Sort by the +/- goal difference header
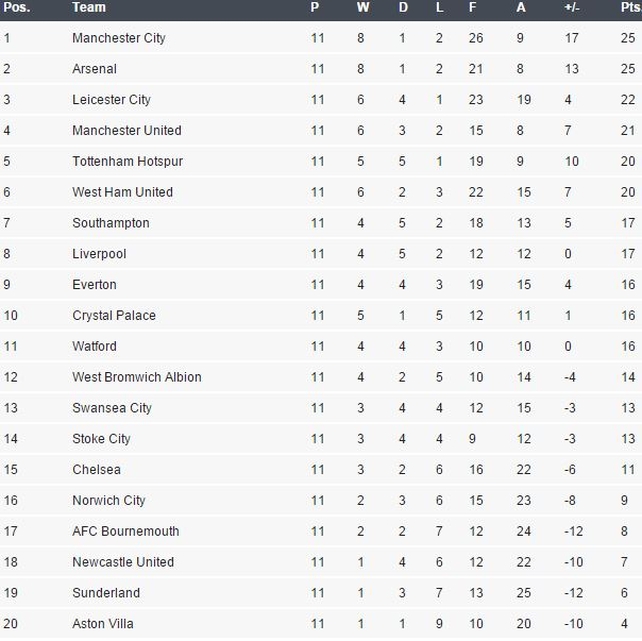Image resolution: width=642 pixels, height=641 pixels. (x=572, y=7)
